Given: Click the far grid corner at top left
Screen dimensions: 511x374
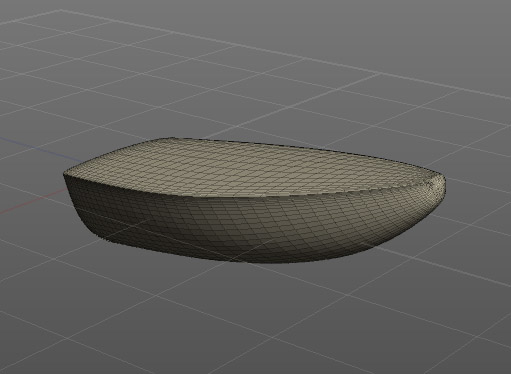Looking at the screenshot, I should pos(60,11).
